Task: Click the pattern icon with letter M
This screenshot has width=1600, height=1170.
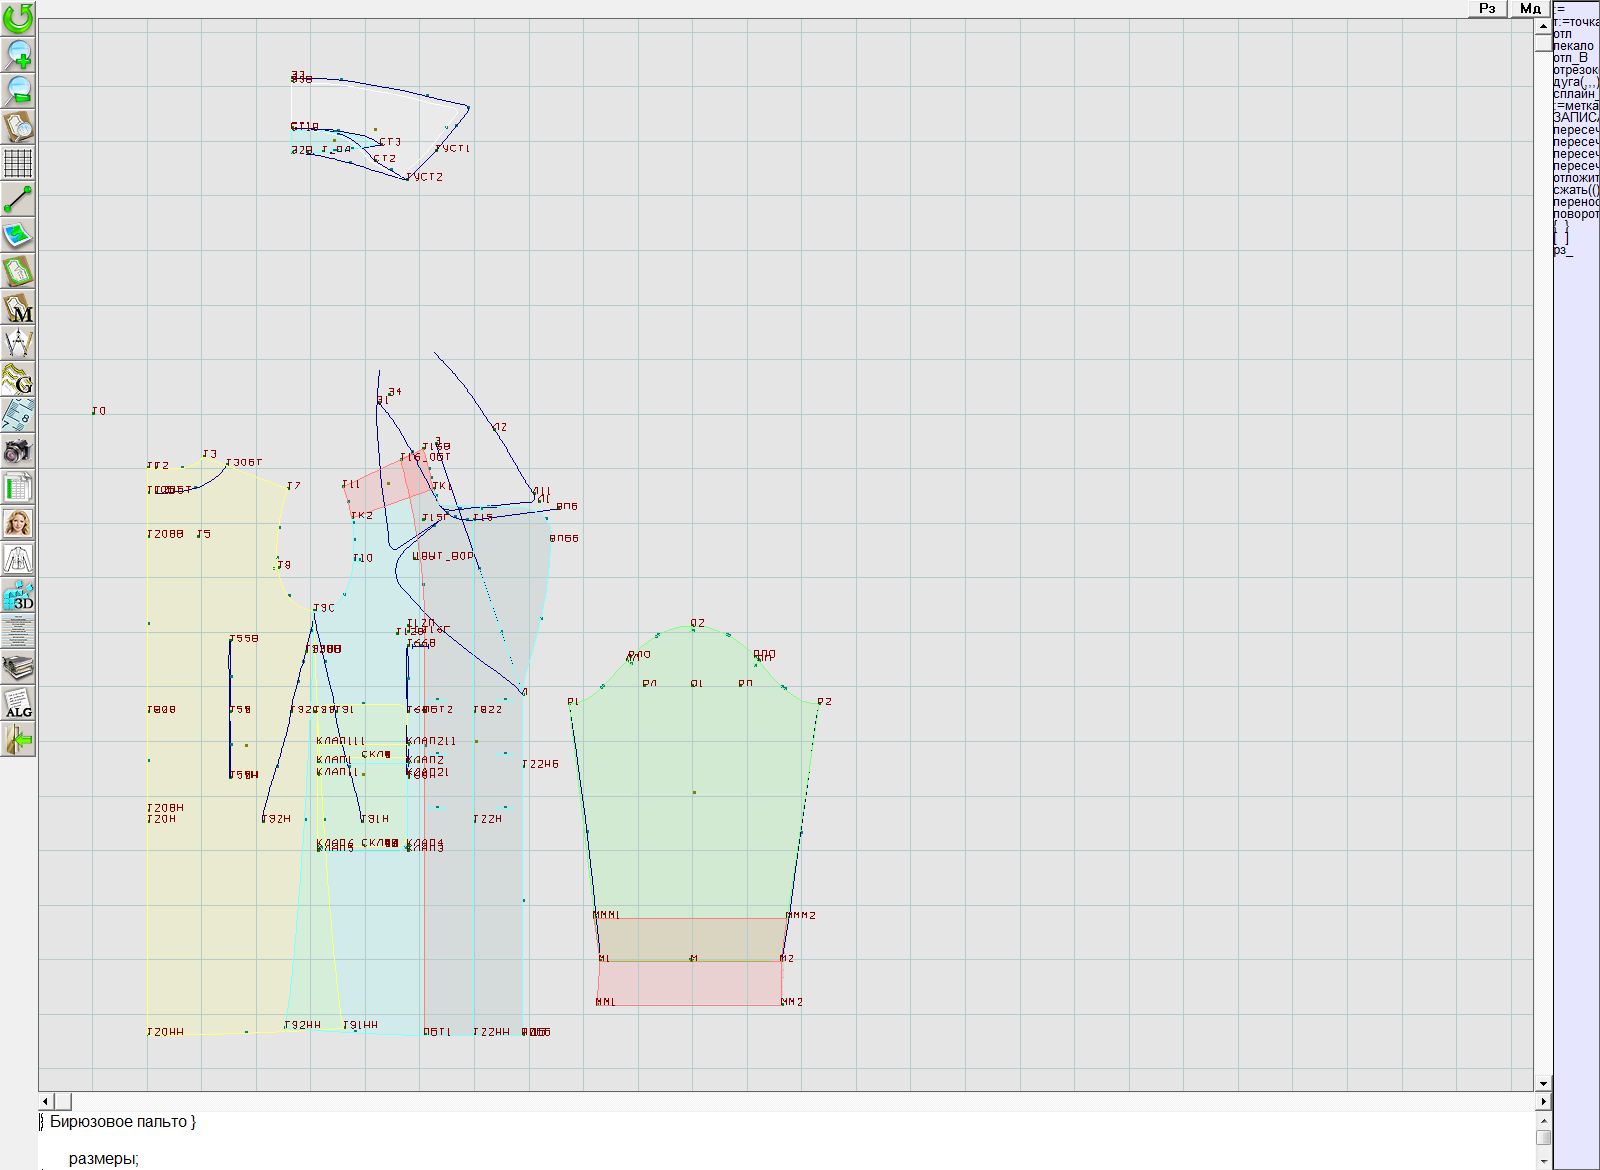Action: 18,307
